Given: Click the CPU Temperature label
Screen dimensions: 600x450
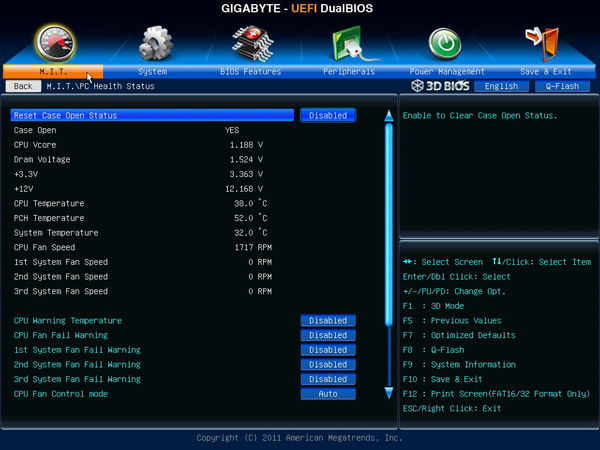Looking at the screenshot, I should tap(49, 204).
